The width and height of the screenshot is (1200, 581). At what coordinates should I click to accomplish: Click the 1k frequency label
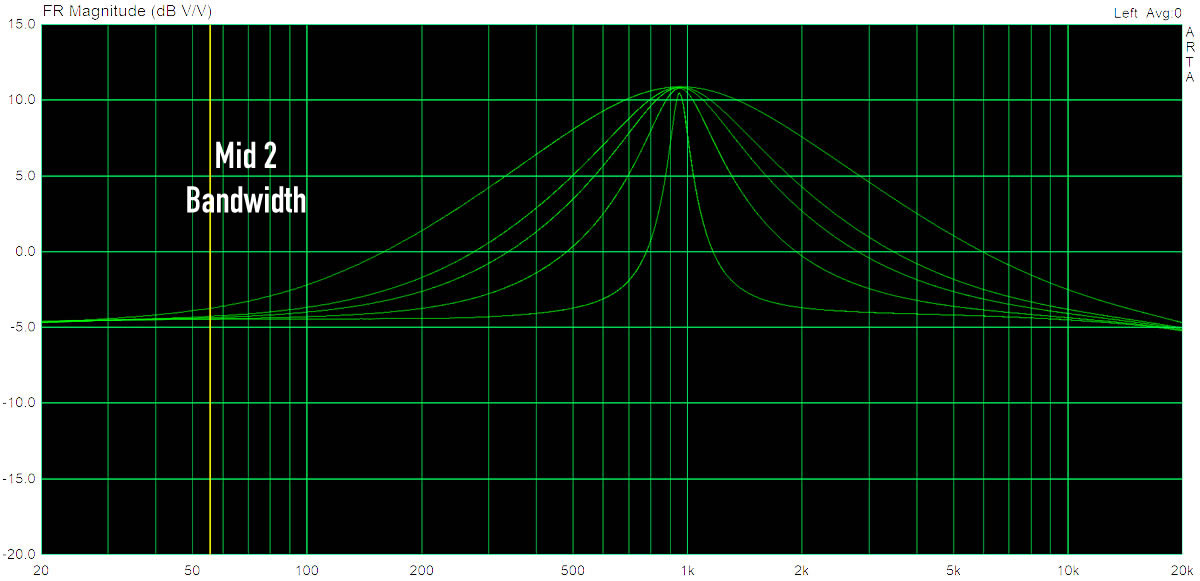click(687, 570)
